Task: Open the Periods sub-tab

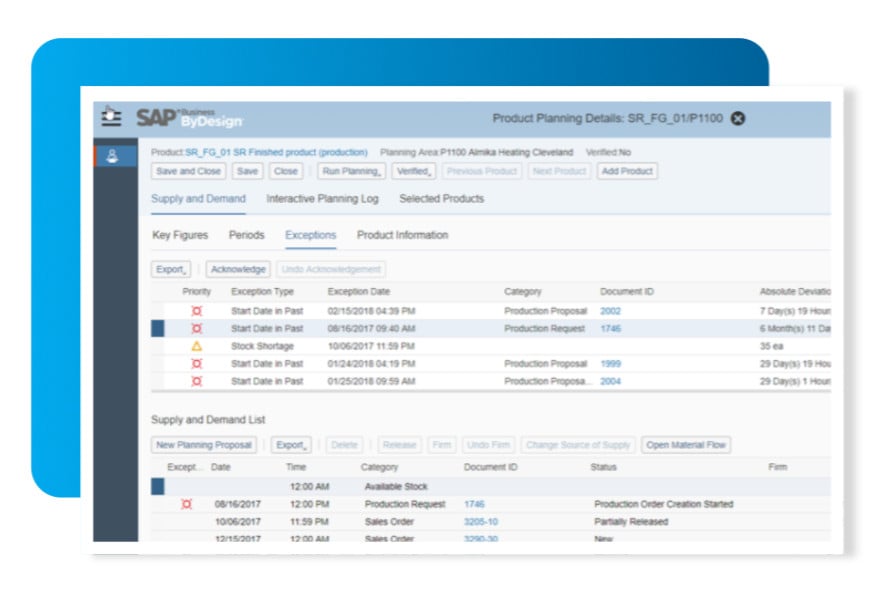Action: [246, 235]
